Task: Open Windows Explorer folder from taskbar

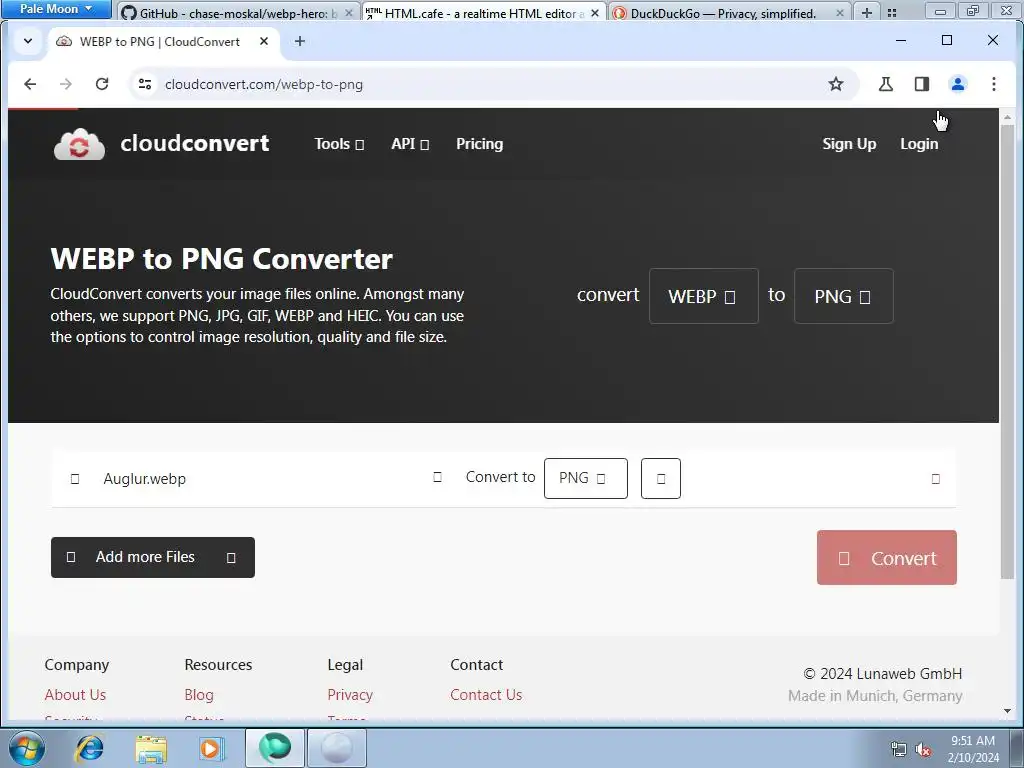Action: tap(151, 748)
